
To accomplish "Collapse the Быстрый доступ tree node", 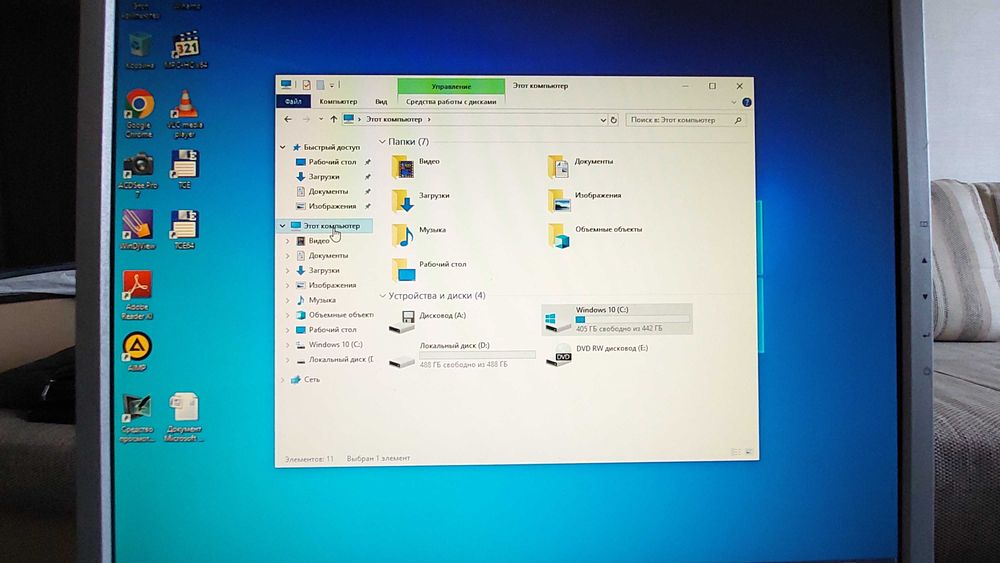I will click(283, 147).
